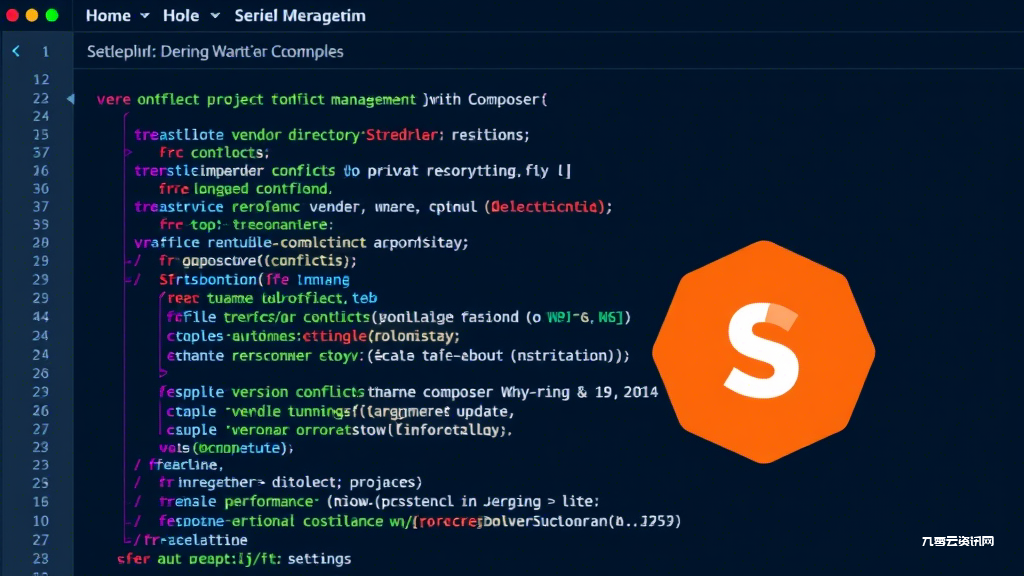
Task: Maximize the window with the green button
Action: click(x=52, y=16)
